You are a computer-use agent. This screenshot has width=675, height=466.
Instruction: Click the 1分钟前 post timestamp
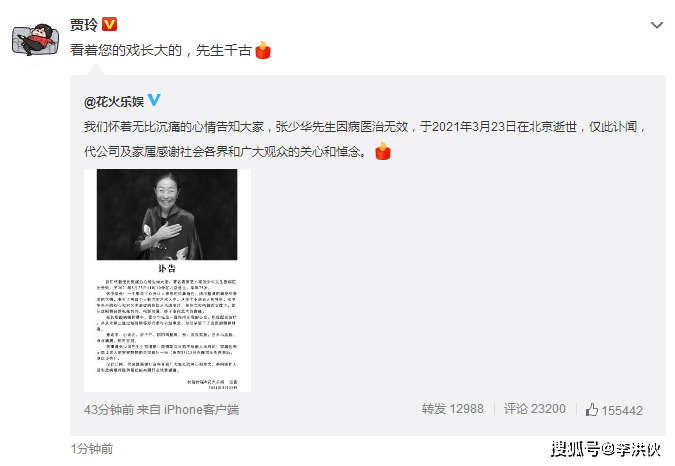tap(92, 449)
